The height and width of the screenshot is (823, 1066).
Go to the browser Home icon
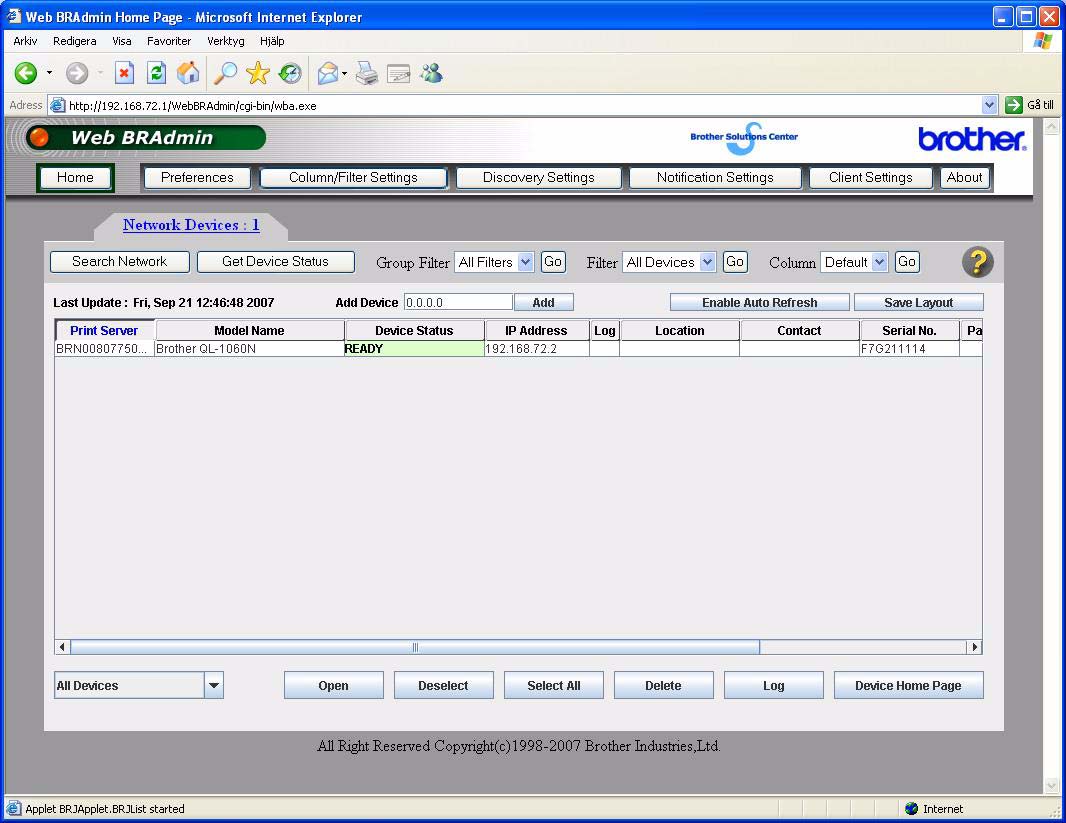coord(188,73)
